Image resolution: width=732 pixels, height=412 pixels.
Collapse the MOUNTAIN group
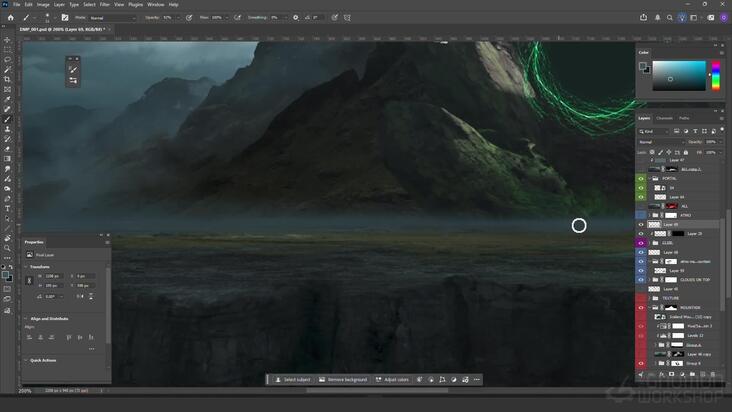click(649, 307)
